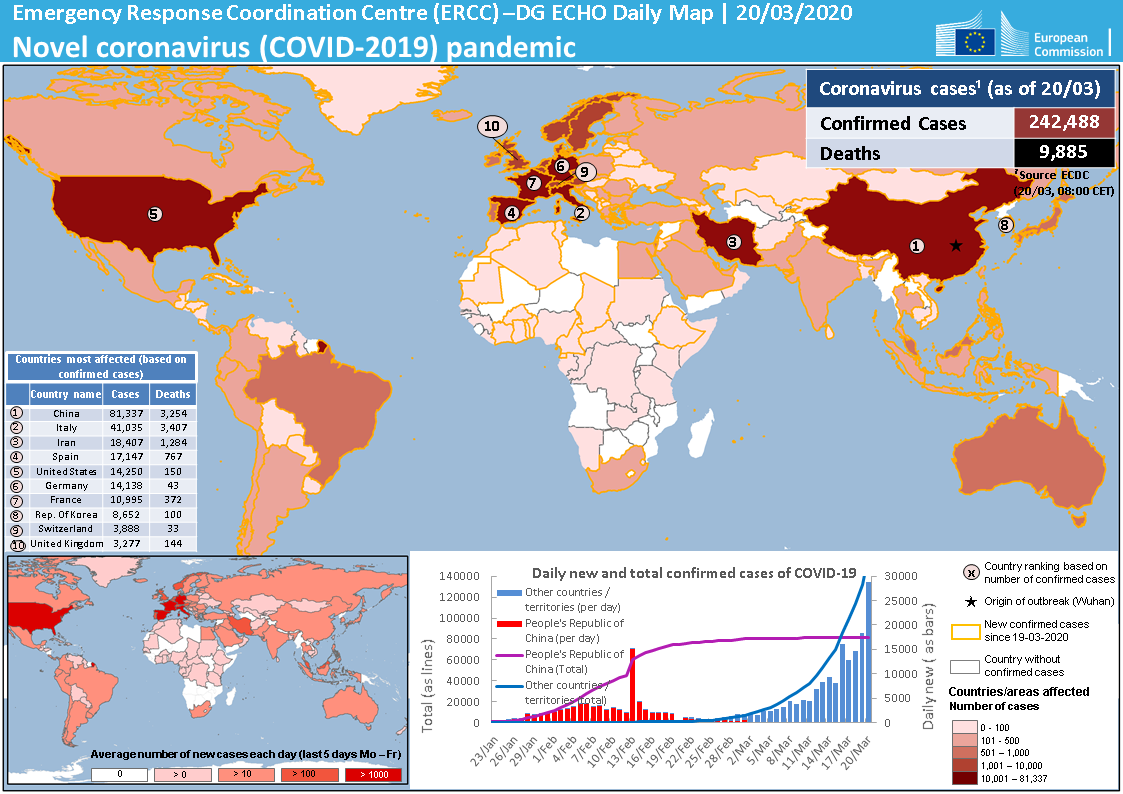This screenshot has width=1123, height=794.
Task: Click the Deaths total 9,885 box
Action: tap(1063, 153)
